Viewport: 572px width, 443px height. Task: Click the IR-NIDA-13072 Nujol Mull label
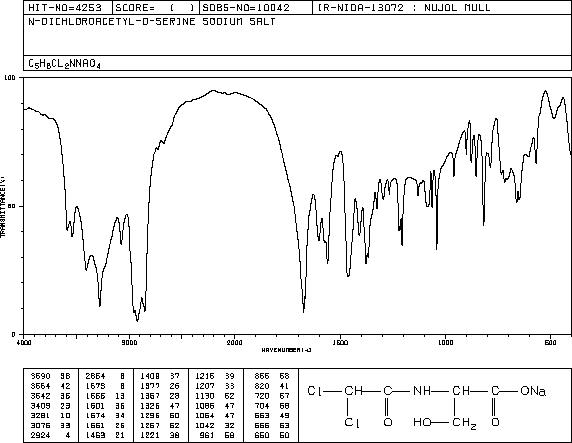(404, 8)
